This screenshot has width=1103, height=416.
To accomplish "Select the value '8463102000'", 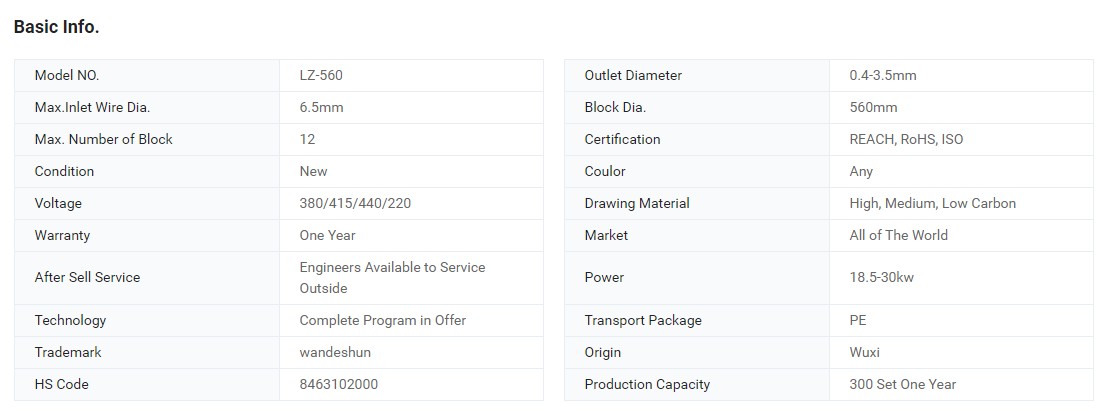I will [338, 384].
